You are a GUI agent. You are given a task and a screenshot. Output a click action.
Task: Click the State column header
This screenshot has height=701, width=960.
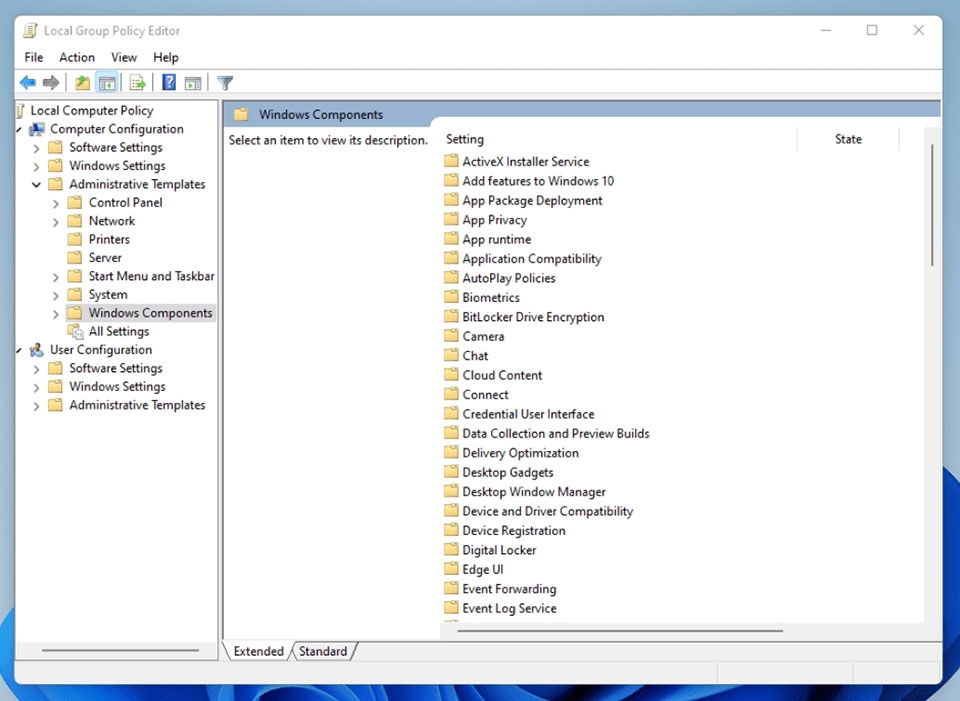848,139
